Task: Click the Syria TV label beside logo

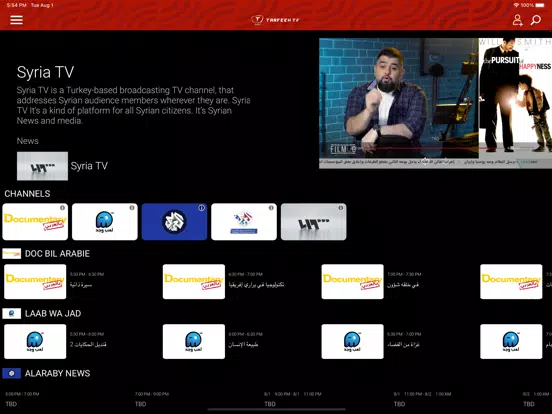Action: (89, 166)
